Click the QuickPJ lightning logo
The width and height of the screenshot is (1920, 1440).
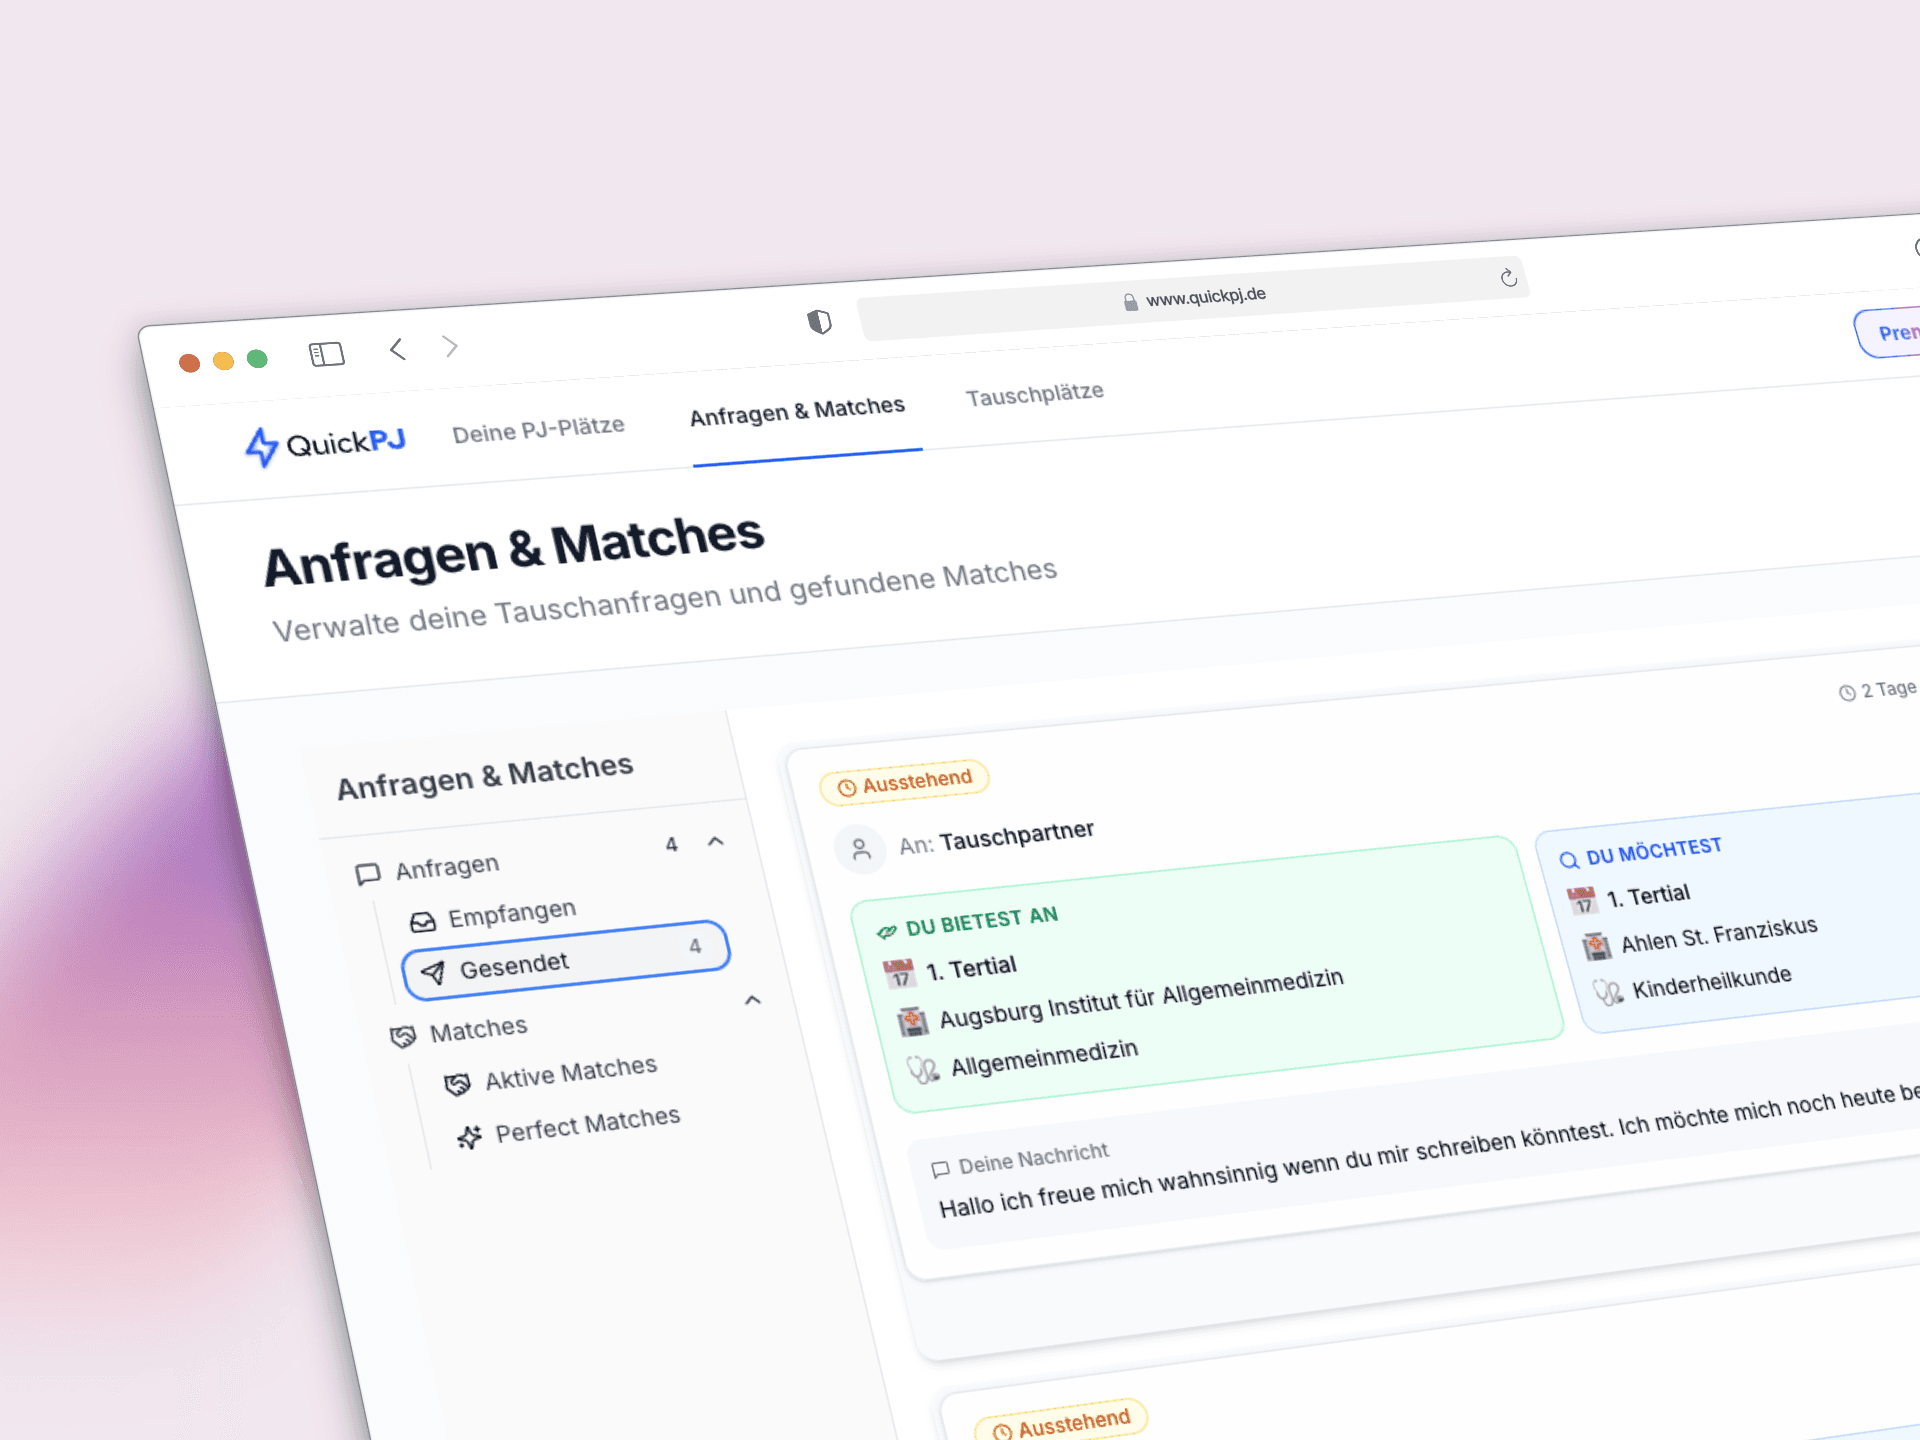[261, 446]
